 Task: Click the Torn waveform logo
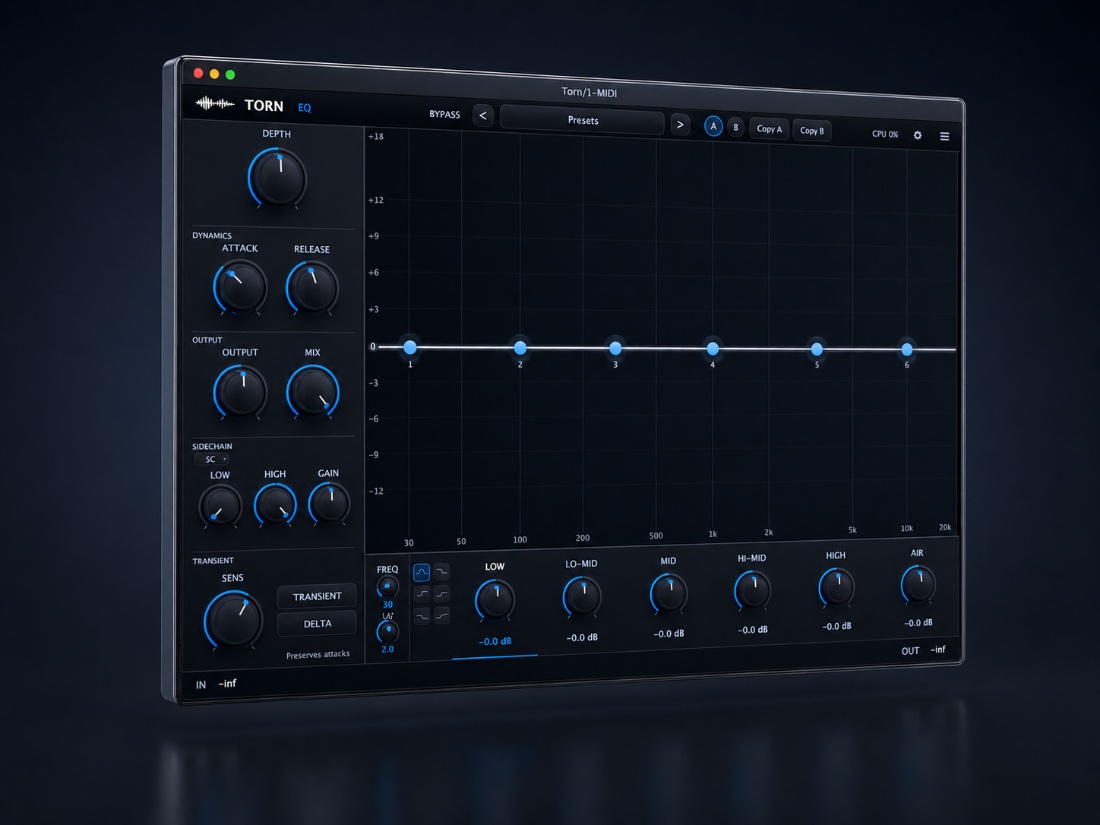point(215,104)
